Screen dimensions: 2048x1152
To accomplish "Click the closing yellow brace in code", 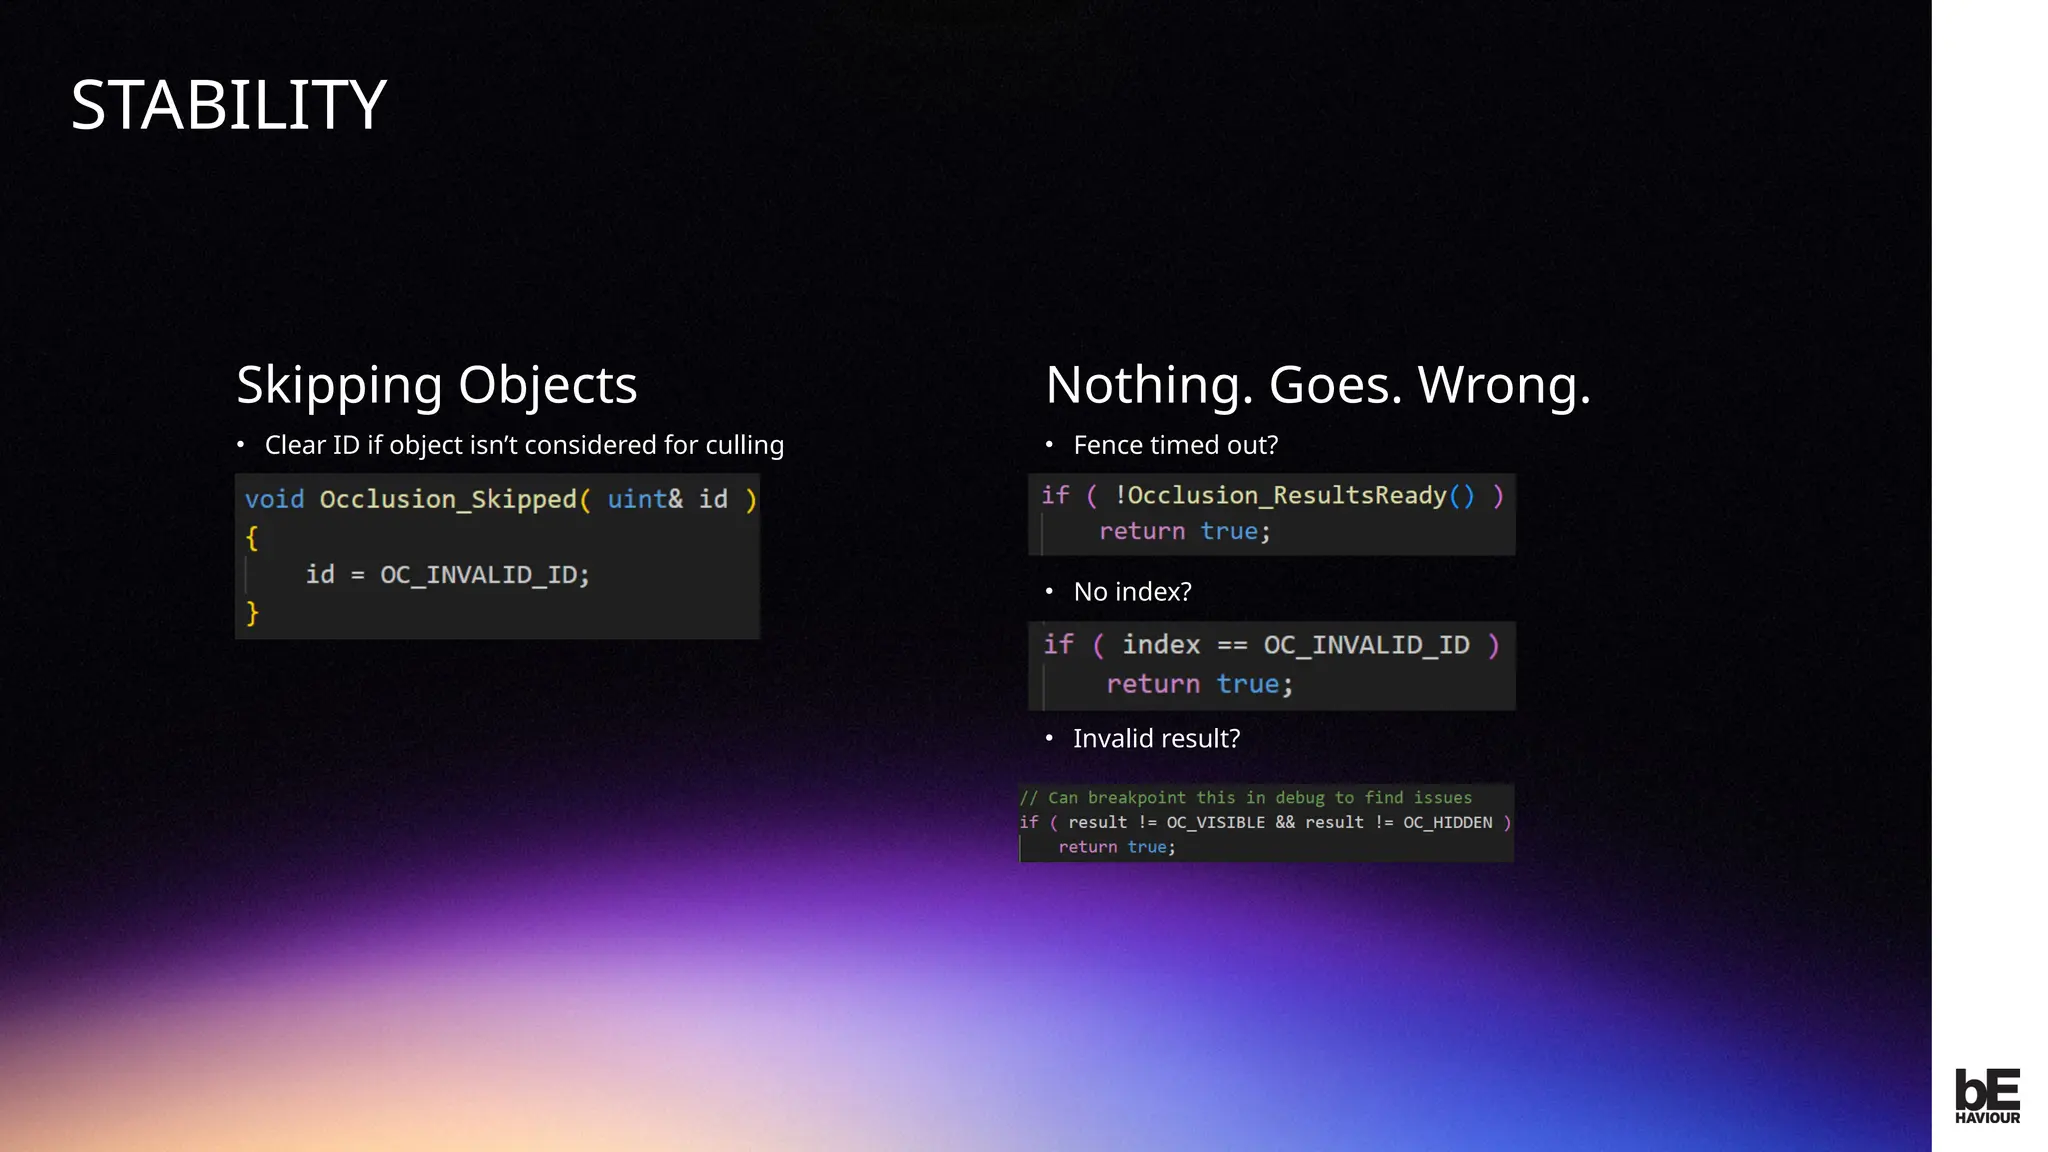I will click(252, 612).
